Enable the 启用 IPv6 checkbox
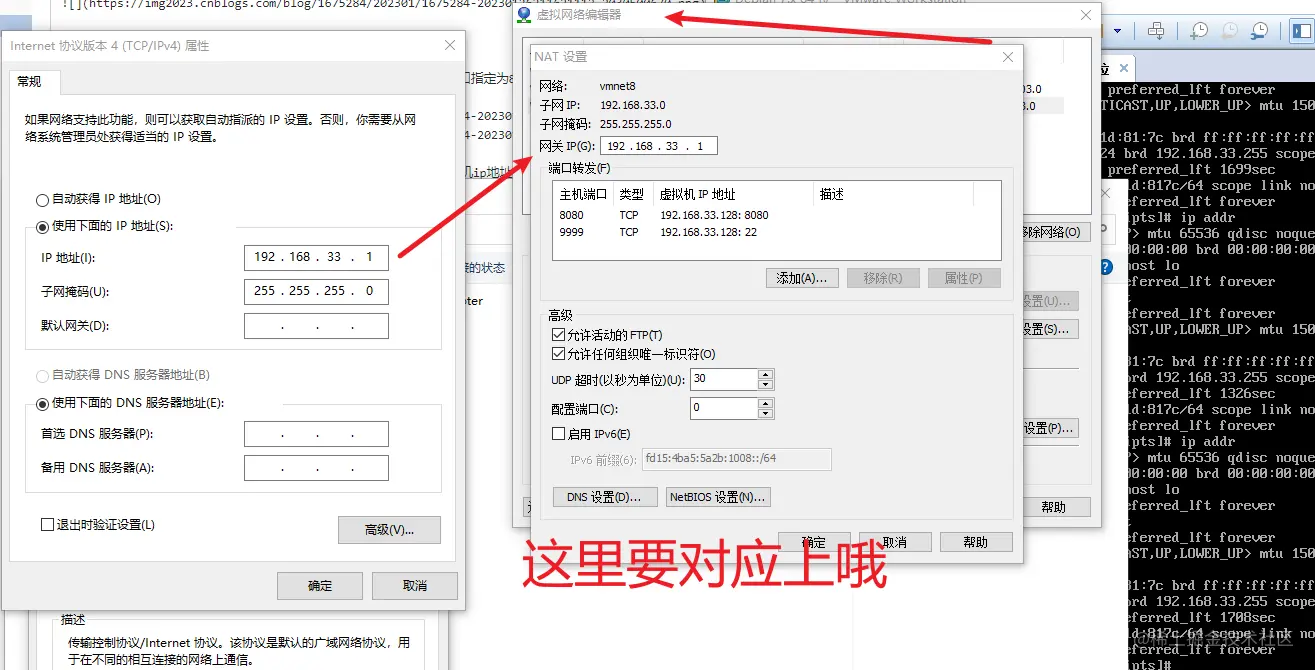This screenshot has height=670, width=1315. (x=558, y=434)
